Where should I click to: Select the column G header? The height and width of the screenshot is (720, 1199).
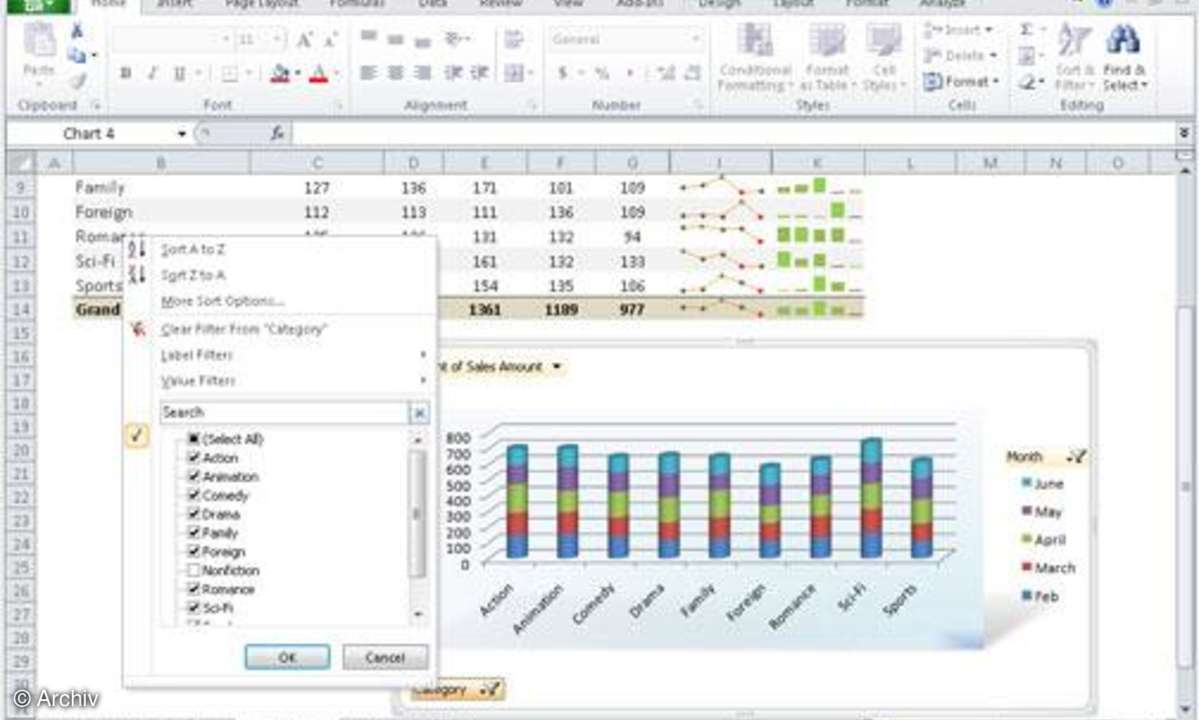click(632, 163)
